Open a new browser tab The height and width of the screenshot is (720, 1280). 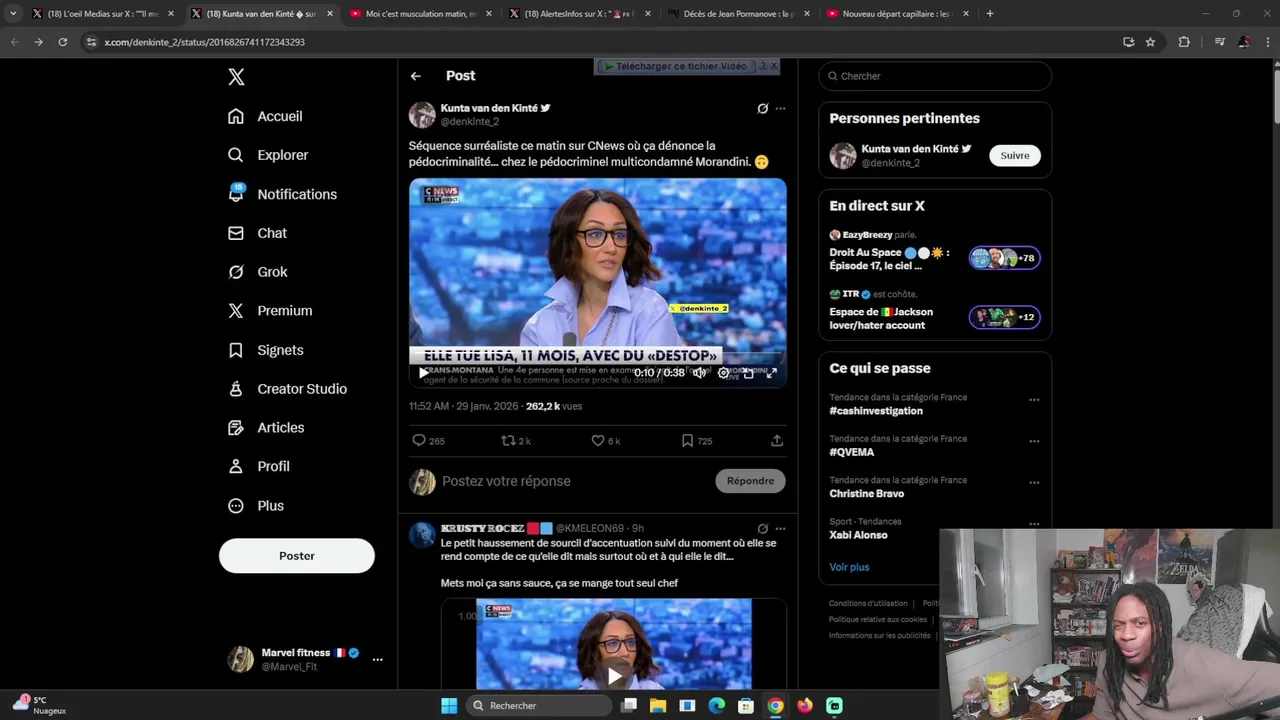[x=990, y=14]
